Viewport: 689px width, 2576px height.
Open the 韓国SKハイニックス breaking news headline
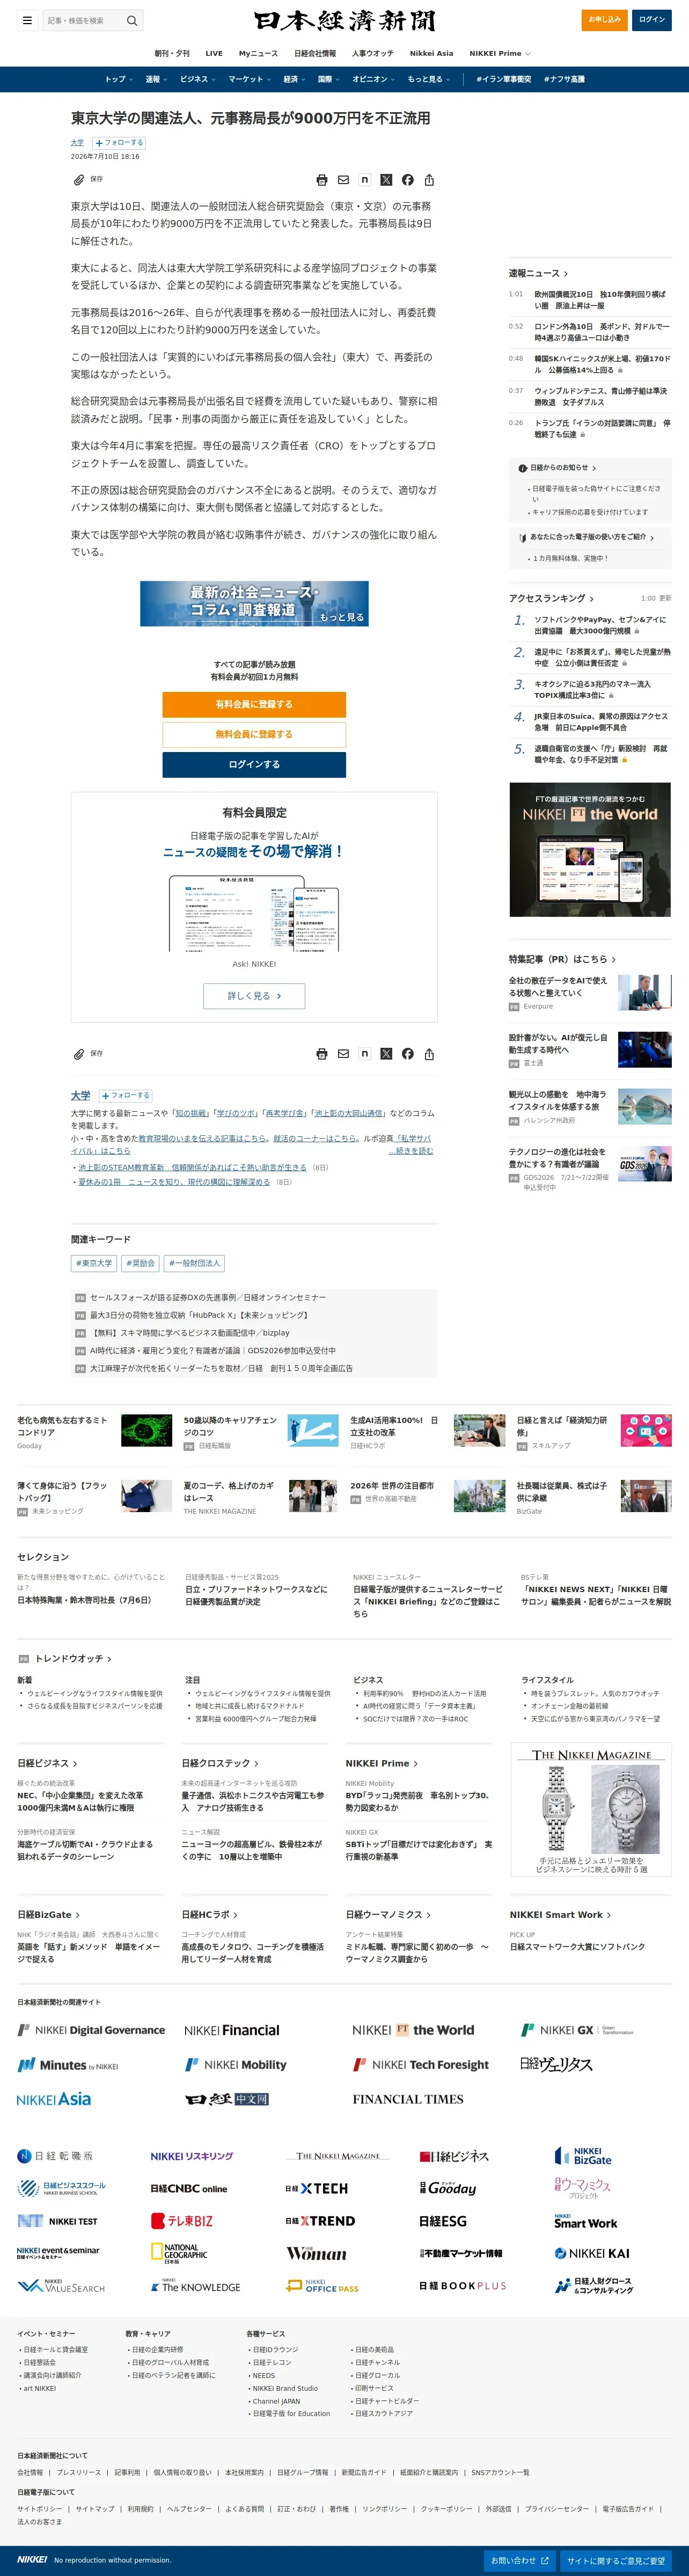pos(602,364)
